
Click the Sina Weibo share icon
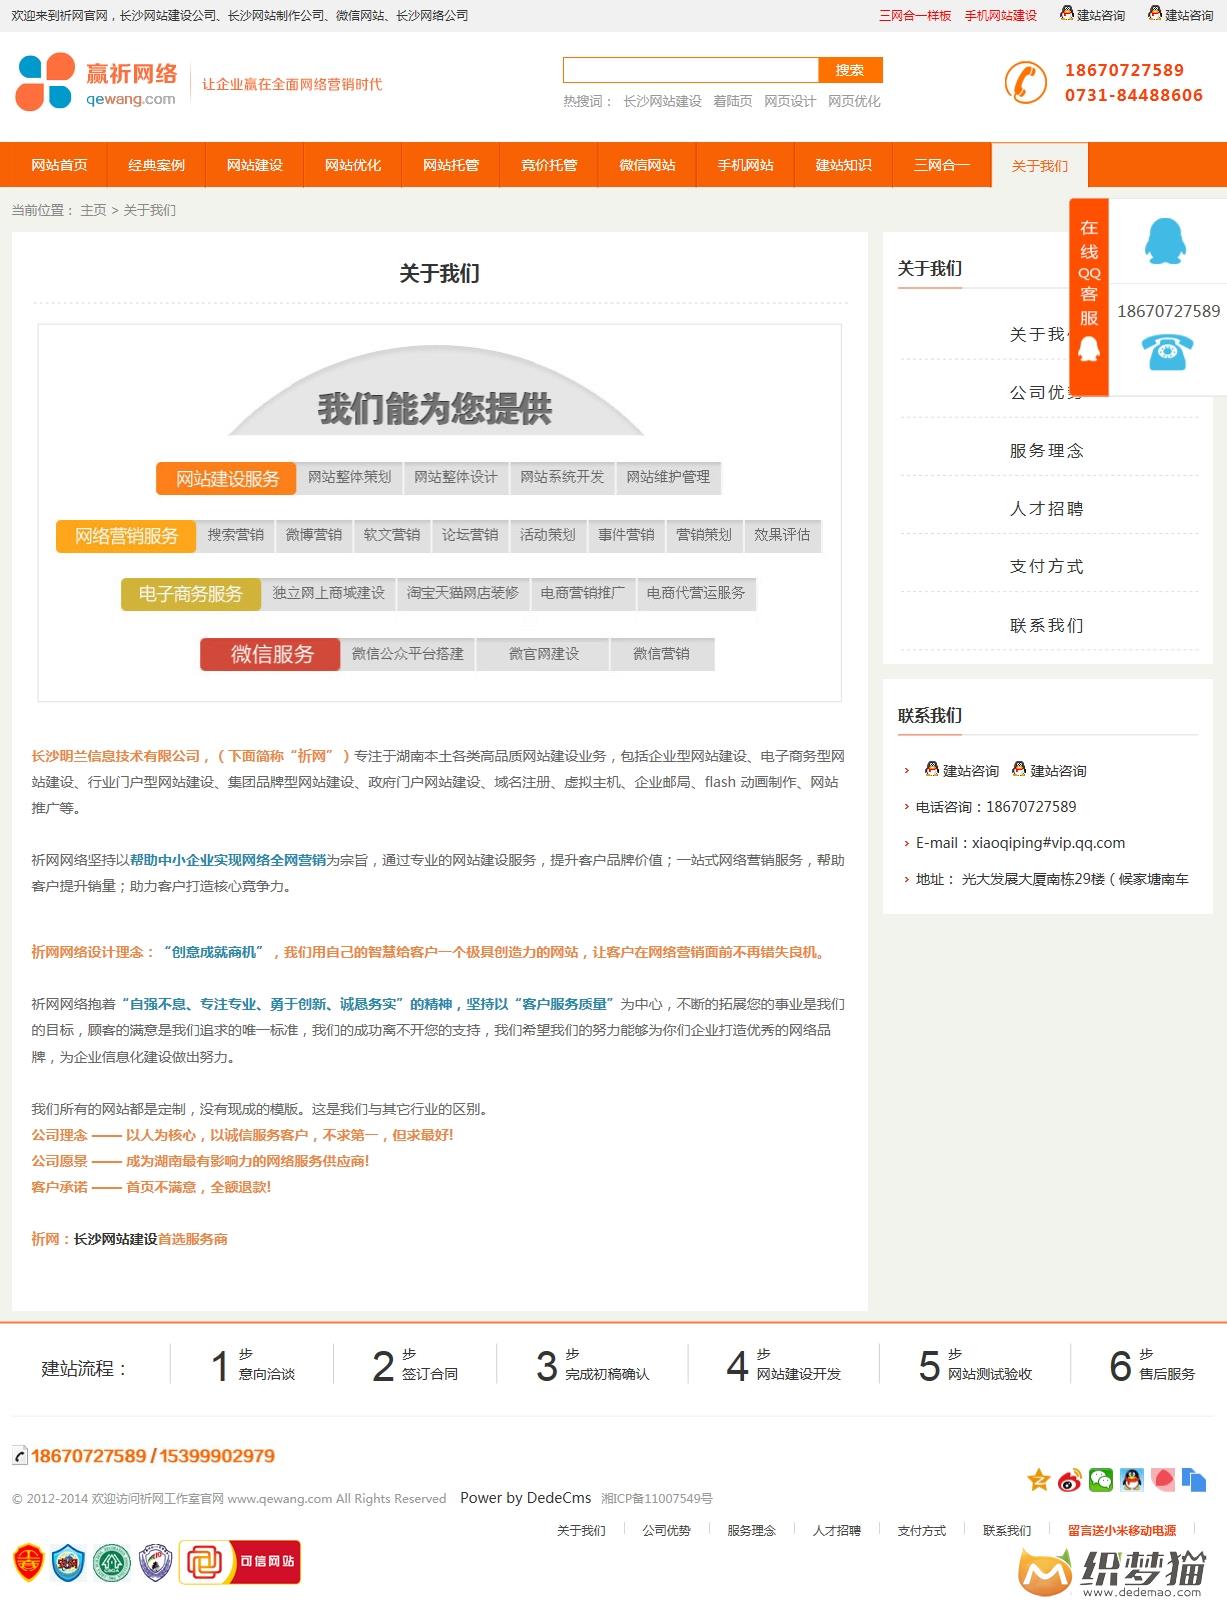click(x=1070, y=1480)
